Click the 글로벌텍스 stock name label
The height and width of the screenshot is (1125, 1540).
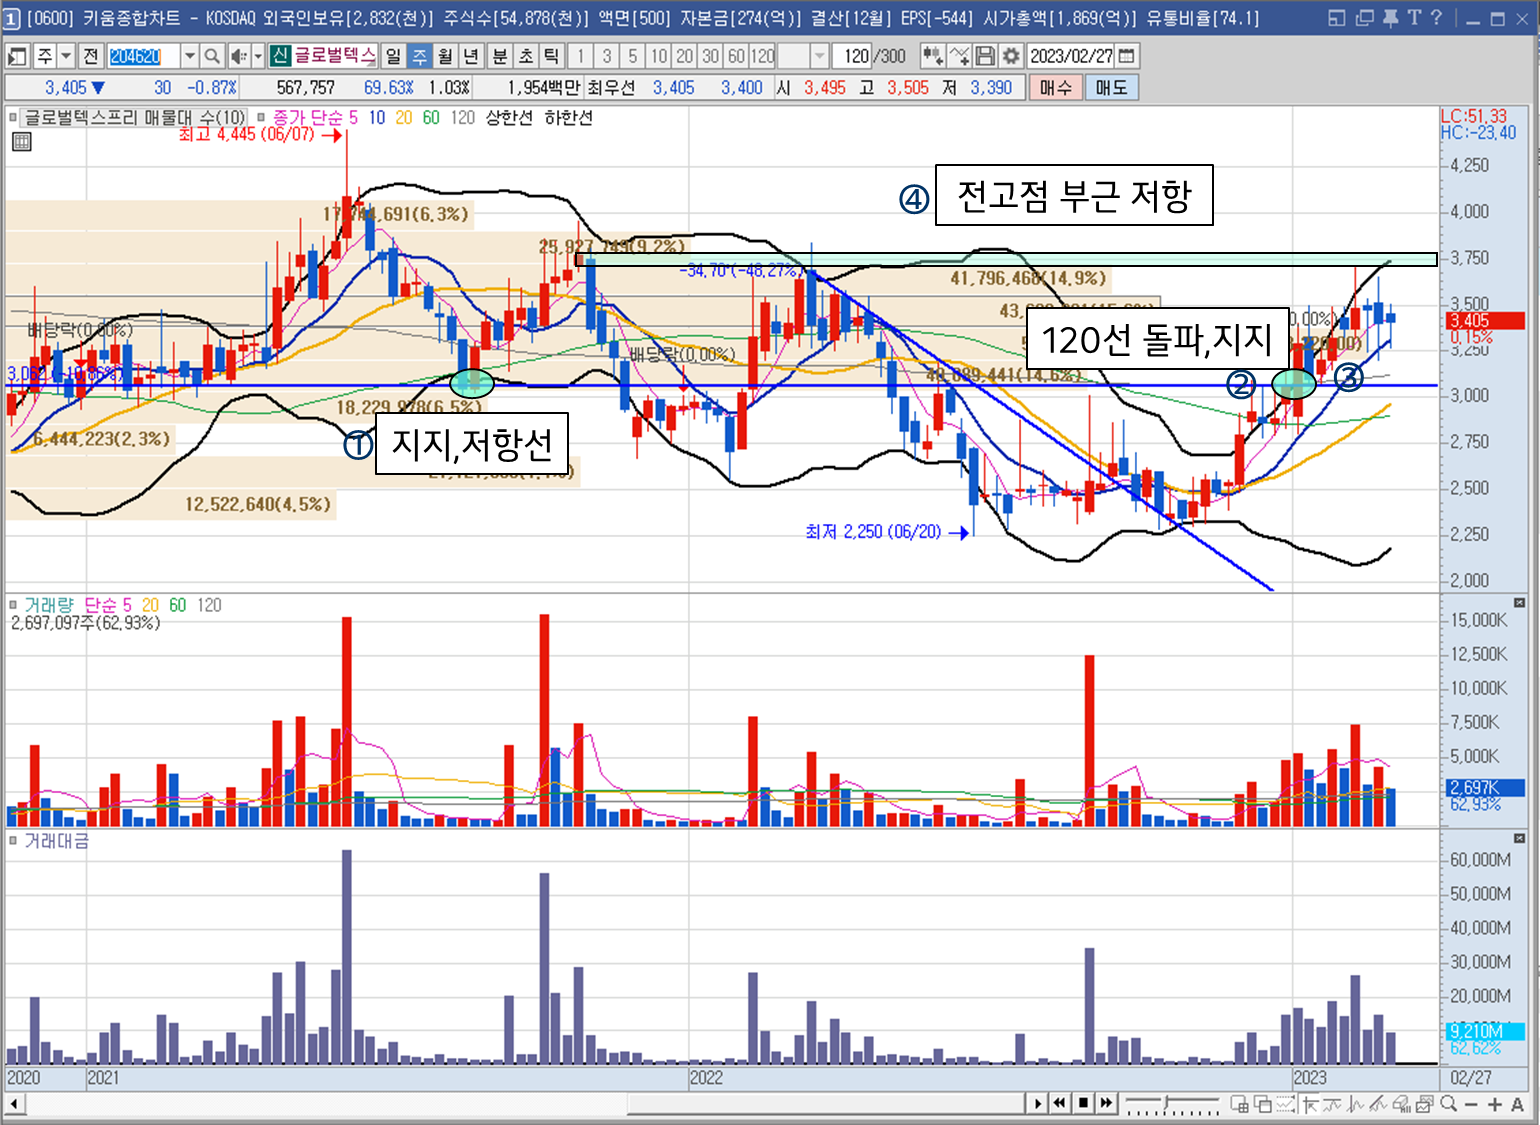pos(334,56)
